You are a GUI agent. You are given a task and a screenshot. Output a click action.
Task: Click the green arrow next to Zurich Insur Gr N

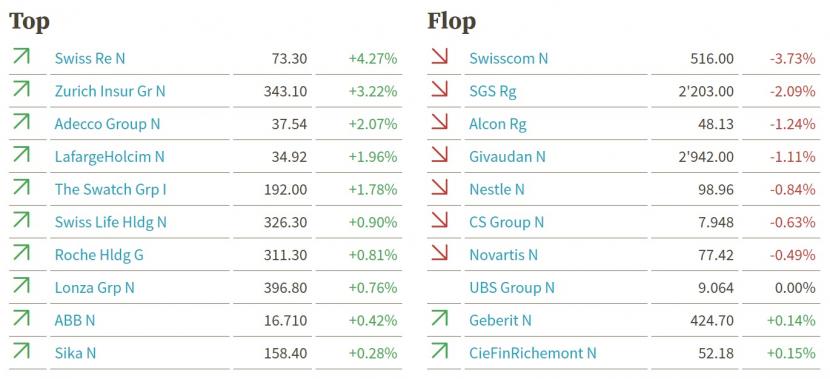(21, 88)
